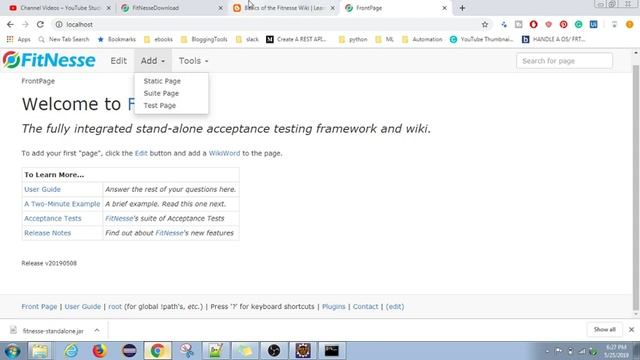The image size is (640, 360).
Task: Open User Guide footer link
Action: (83, 307)
